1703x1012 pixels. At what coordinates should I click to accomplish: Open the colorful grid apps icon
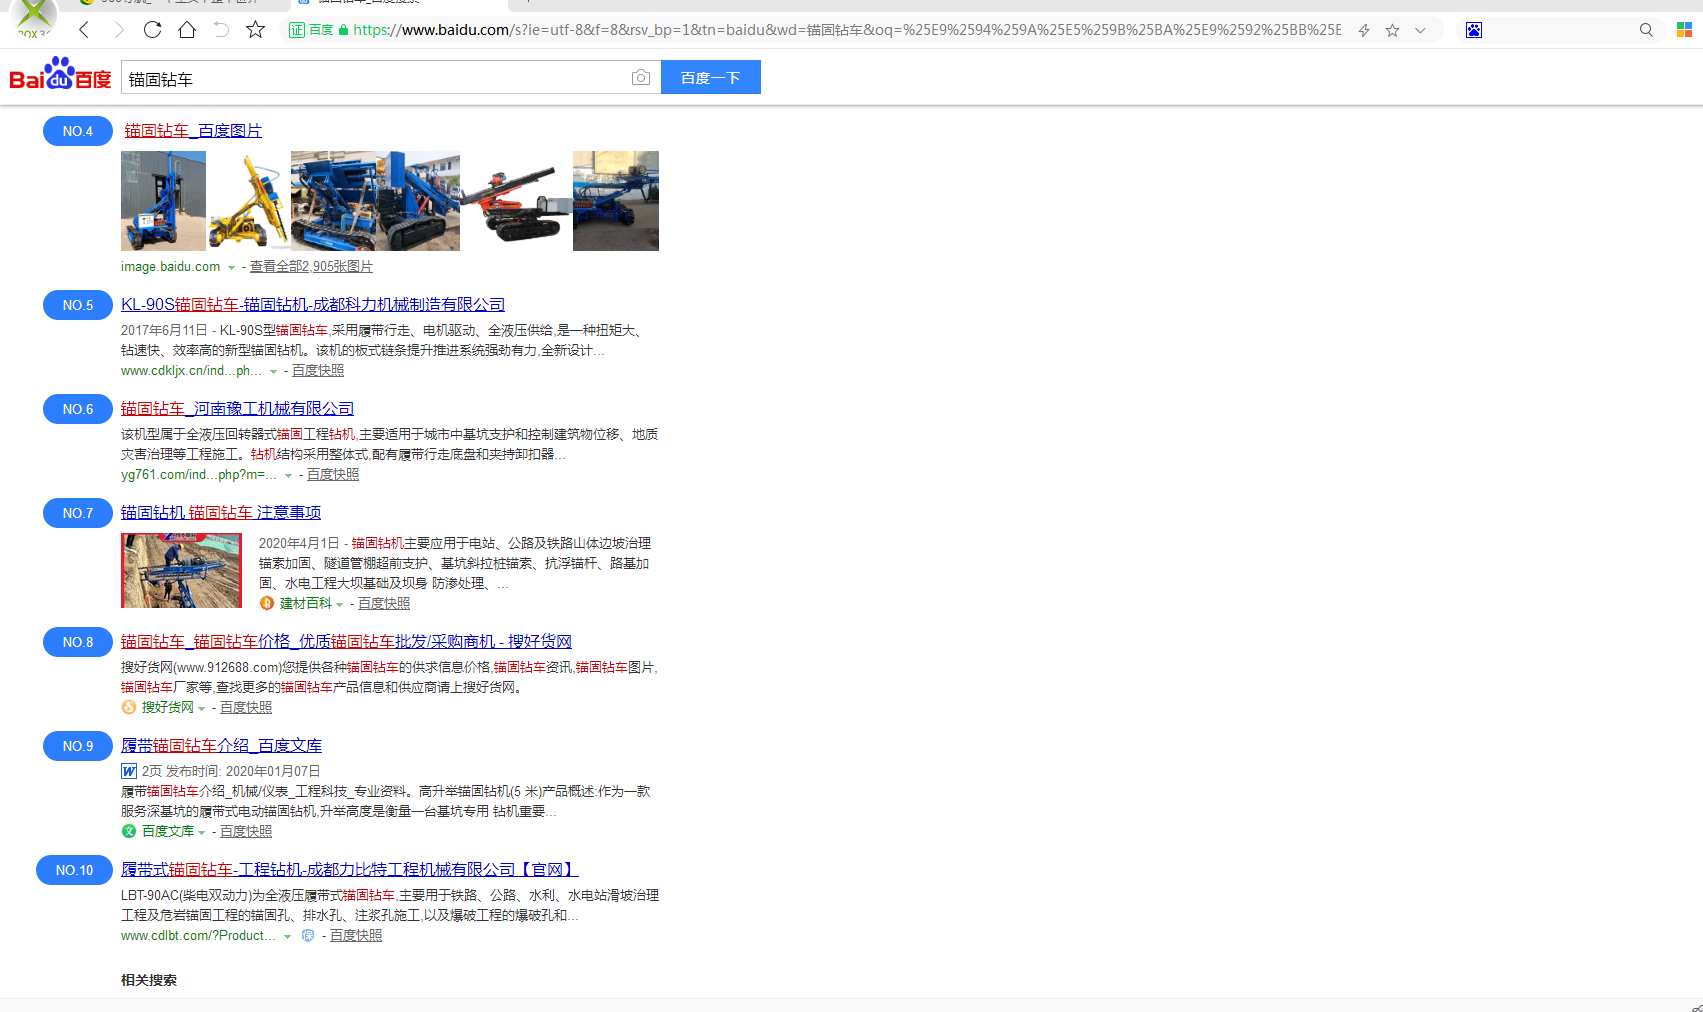[1684, 30]
